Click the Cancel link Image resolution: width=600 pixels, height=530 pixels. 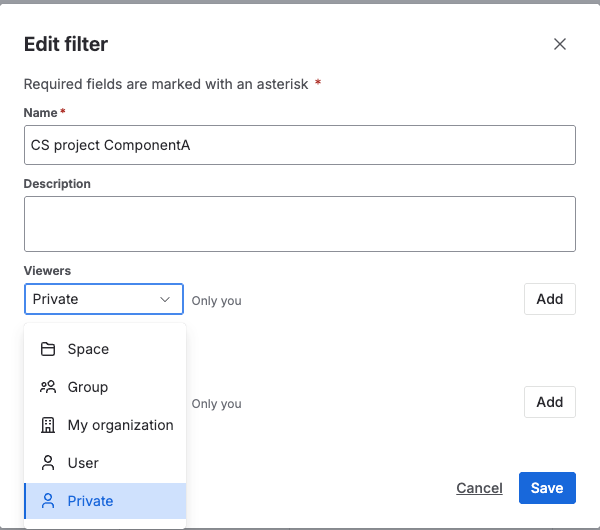[479, 488]
